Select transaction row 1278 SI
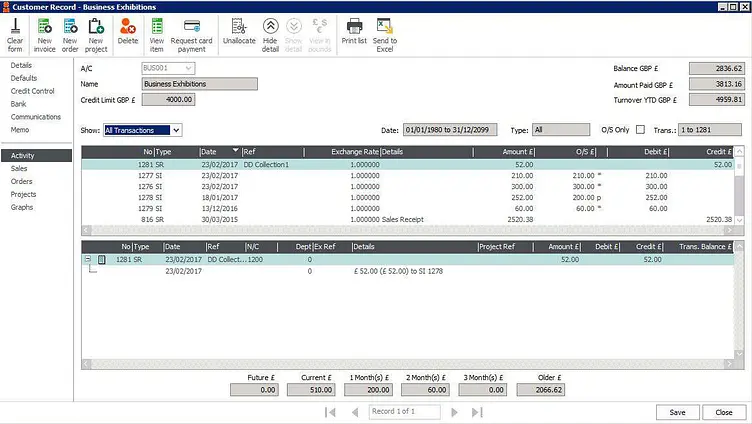 pyautogui.click(x=407, y=198)
